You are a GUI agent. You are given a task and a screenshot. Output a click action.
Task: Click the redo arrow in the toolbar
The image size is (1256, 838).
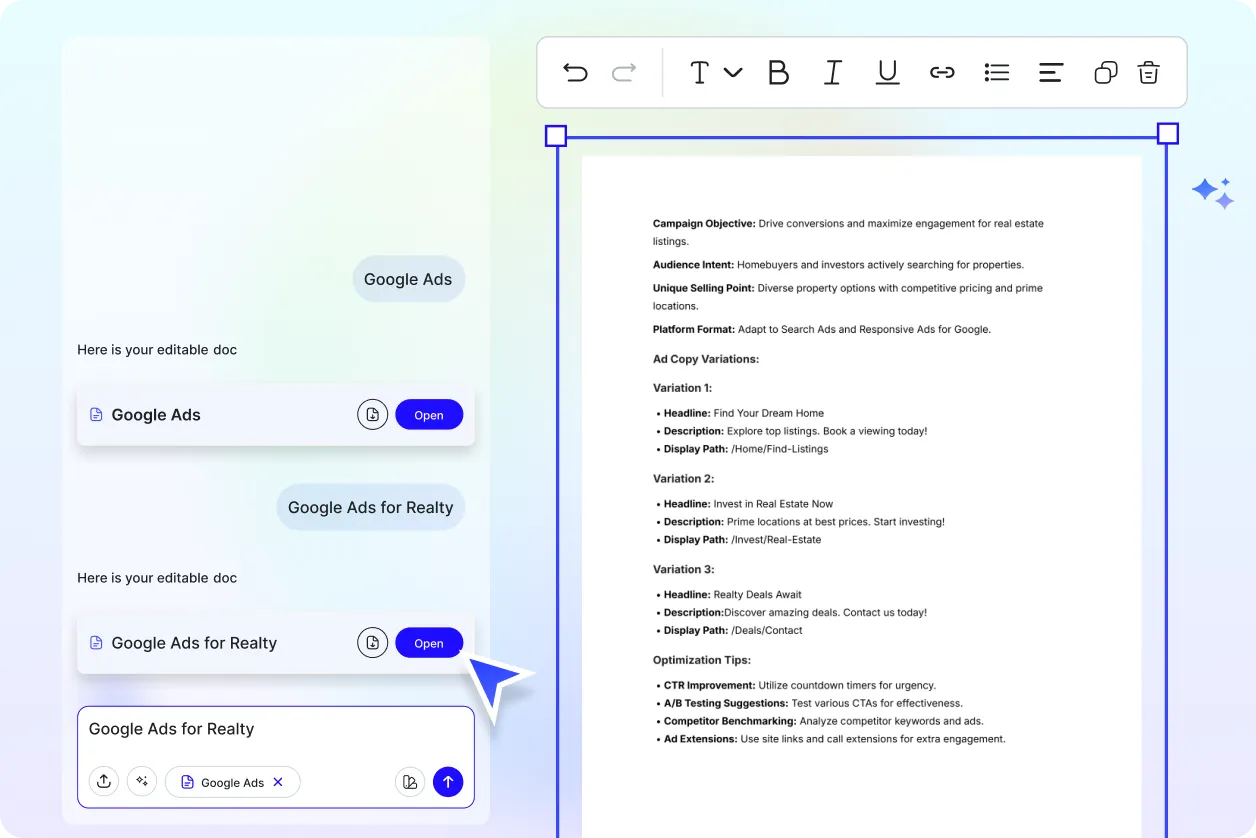click(624, 72)
